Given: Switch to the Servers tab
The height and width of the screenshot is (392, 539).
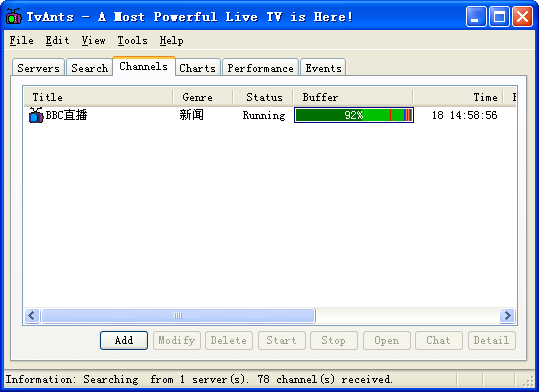Looking at the screenshot, I should click(38, 68).
